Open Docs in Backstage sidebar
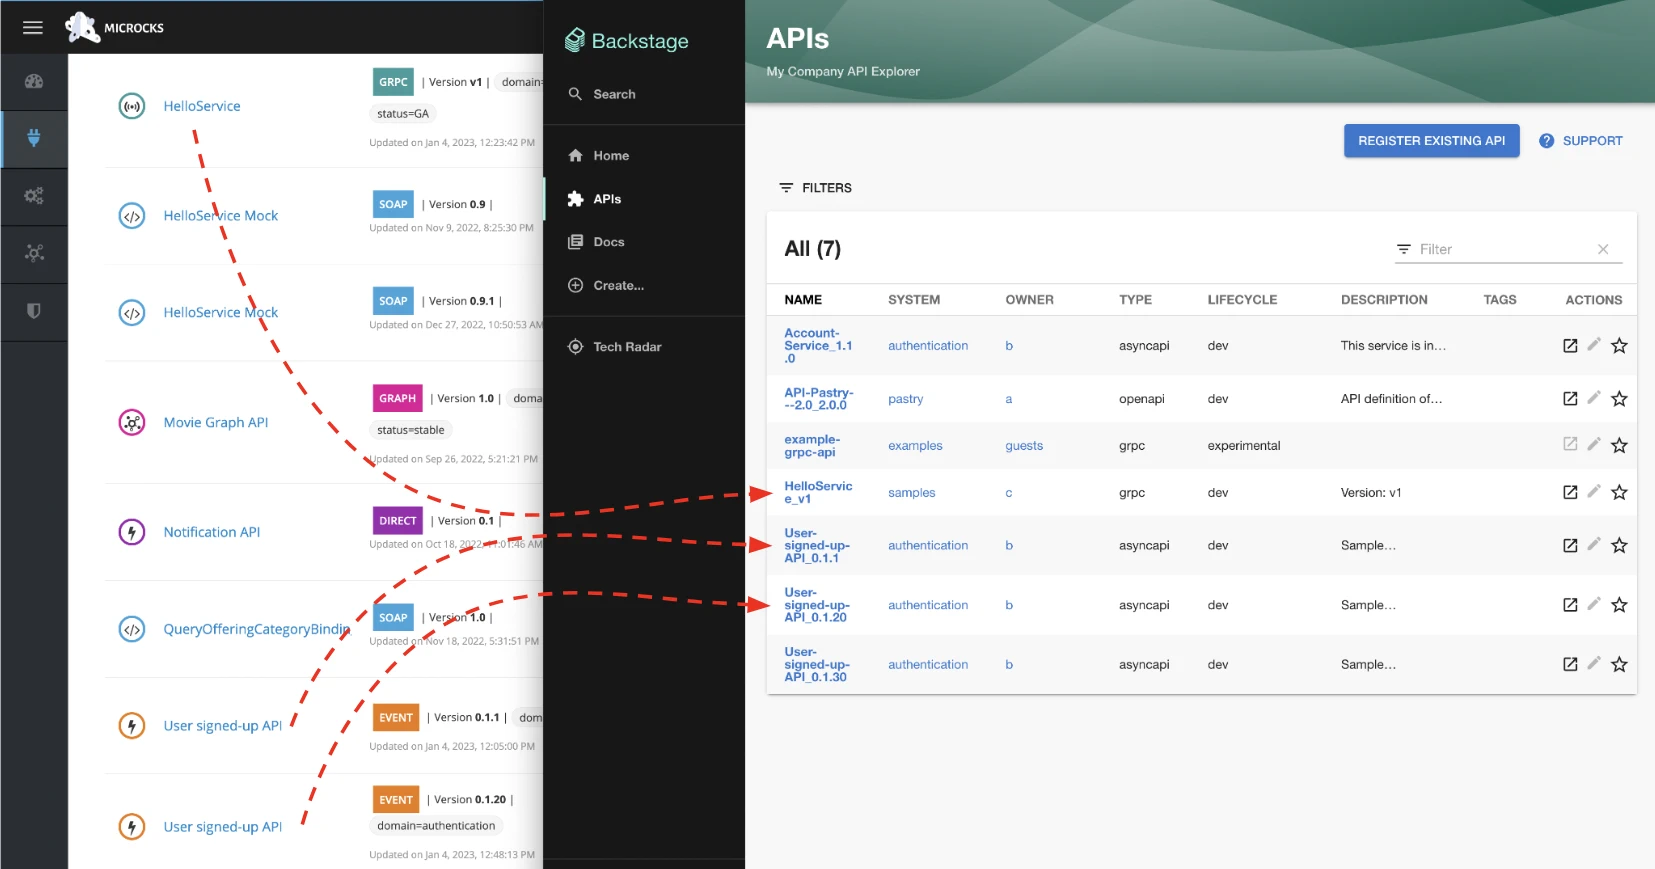This screenshot has height=869, width=1655. point(644,242)
